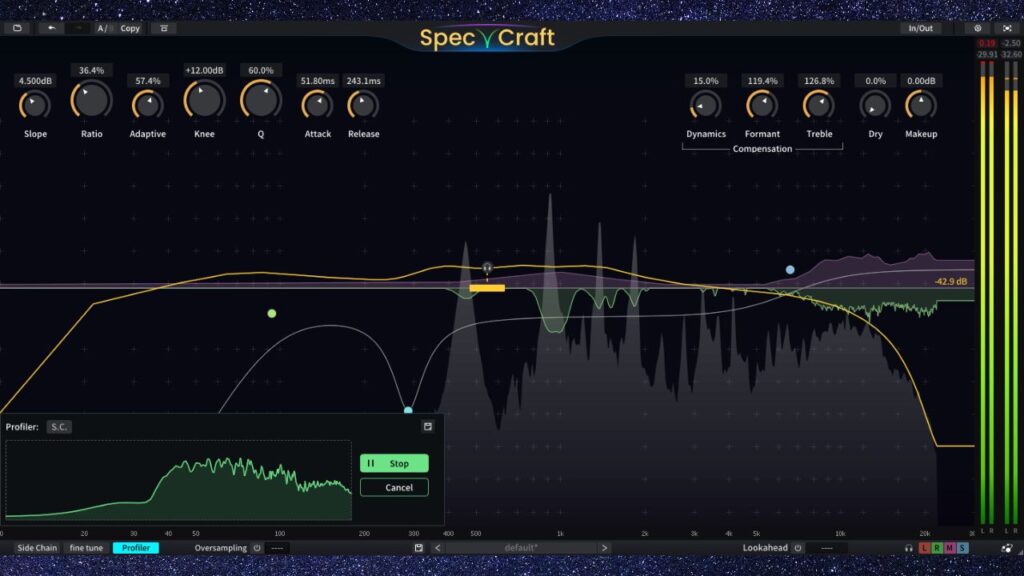Click the Dry knob
The width and height of the screenshot is (1024, 576).
click(875, 105)
